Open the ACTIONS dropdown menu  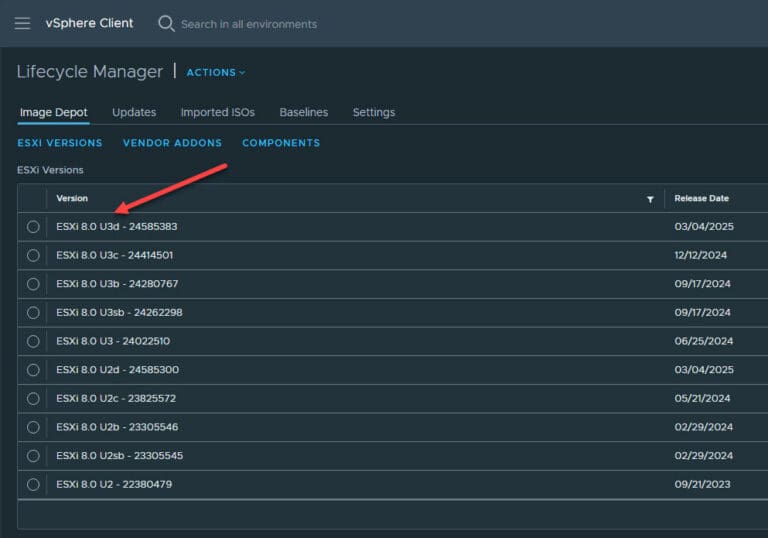pyautogui.click(x=216, y=73)
